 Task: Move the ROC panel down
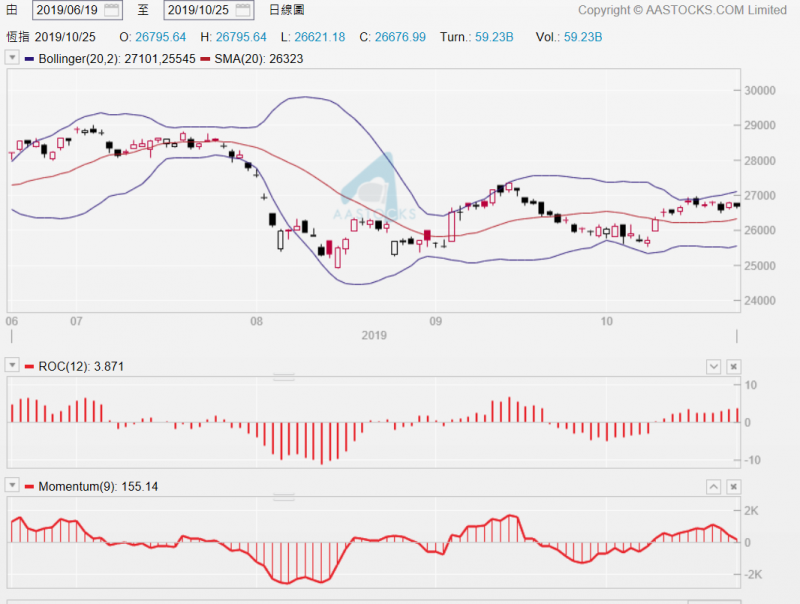(x=713, y=367)
